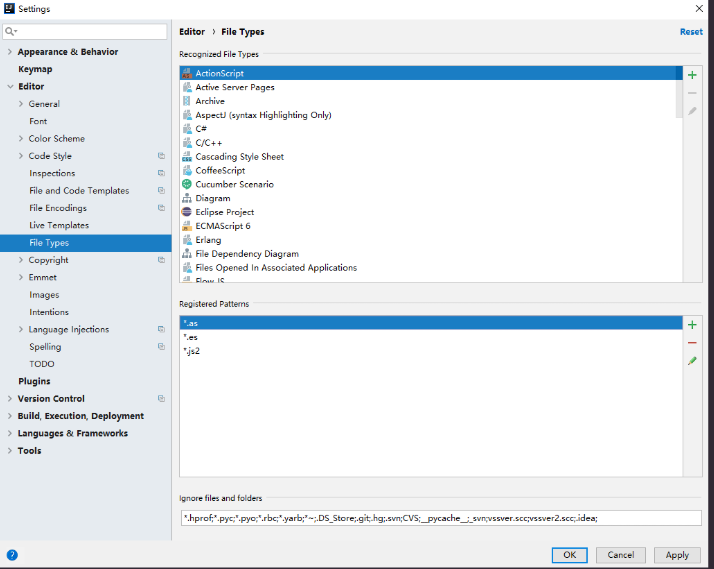Expand the Copyright node
This screenshot has width=714, height=569.
[20, 260]
